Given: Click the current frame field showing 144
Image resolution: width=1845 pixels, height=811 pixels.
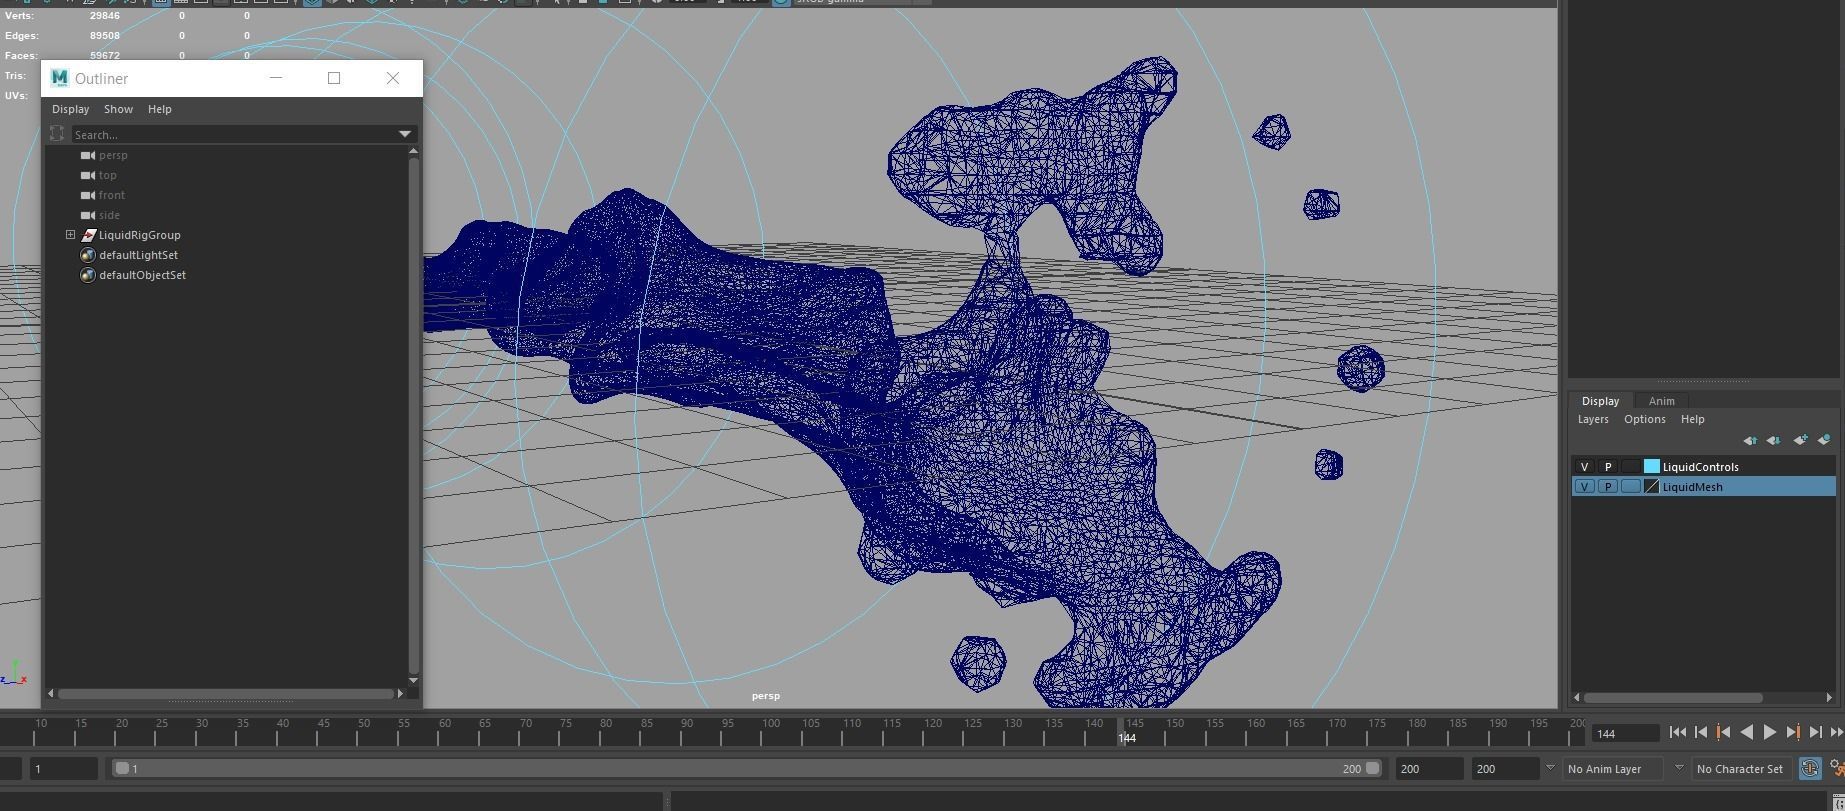Looking at the screenshot, I should click(x=1626, y=734).
